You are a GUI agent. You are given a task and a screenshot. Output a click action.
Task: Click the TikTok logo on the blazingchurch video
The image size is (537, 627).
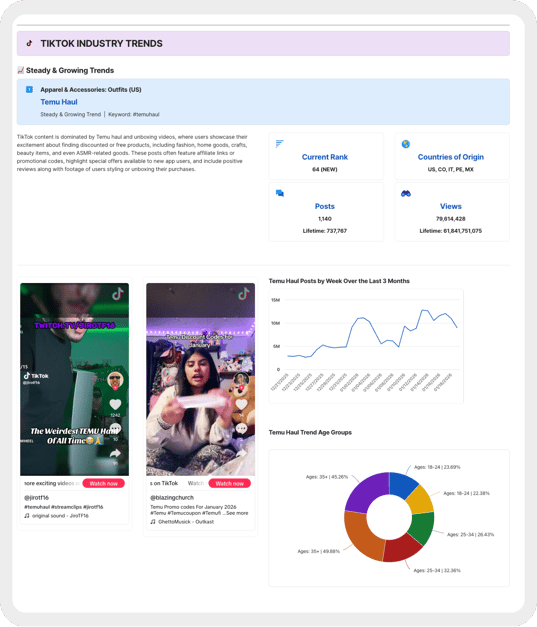[244, 294]
